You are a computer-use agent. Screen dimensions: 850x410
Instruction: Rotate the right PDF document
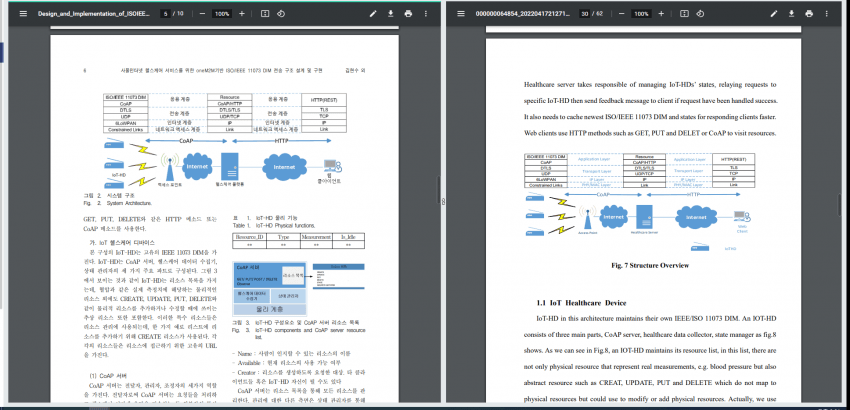(x=700, y=14)
